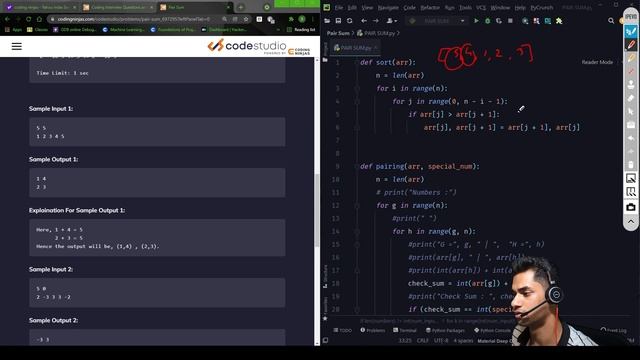
Task: Open the Machine Learning bookmark
Action: [123, 30]
